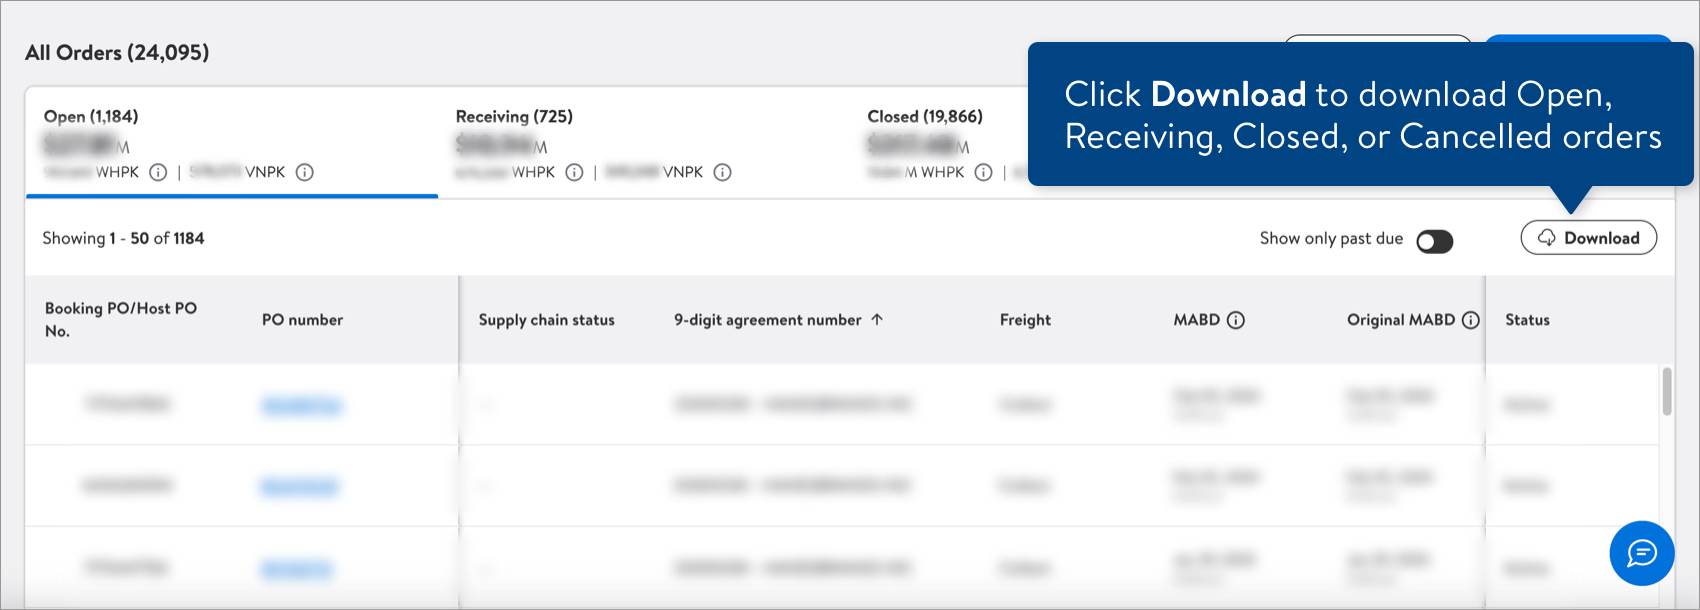Reverse the 9-digit agreement number sort arrow
This screenshot has width=1700, height=610.
tap(877, 320)
